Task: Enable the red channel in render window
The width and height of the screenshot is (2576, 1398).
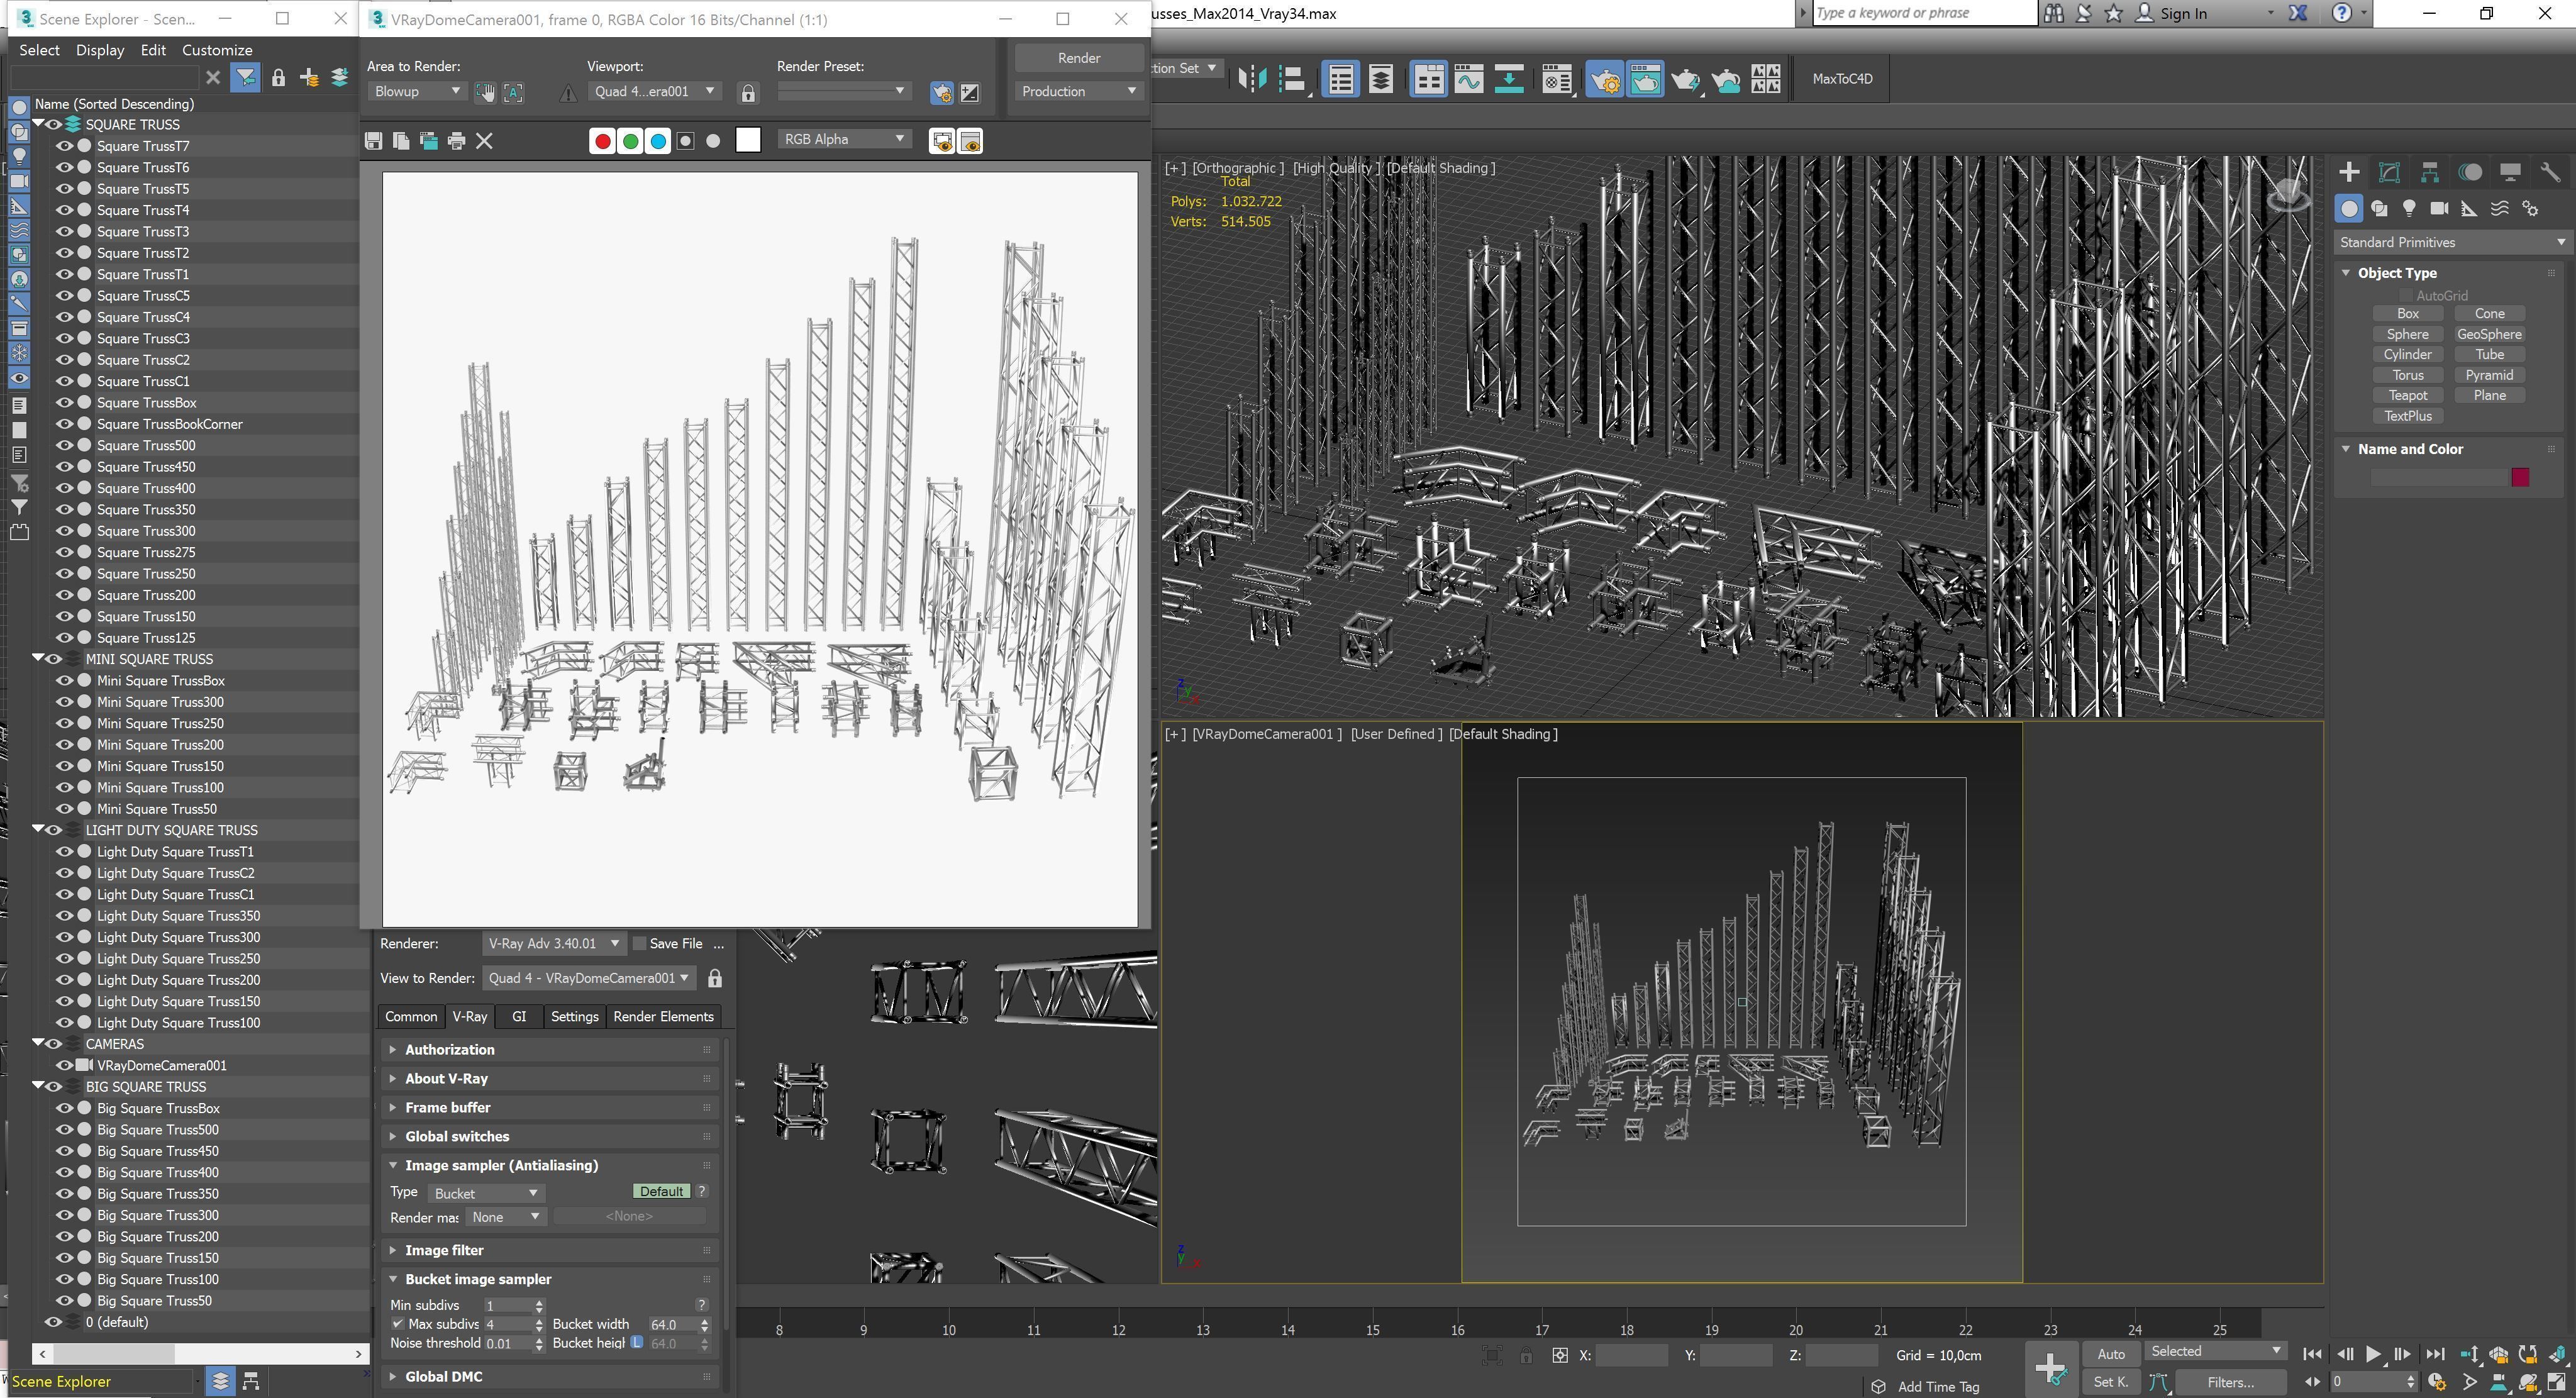Action: (x=602, y=141)
